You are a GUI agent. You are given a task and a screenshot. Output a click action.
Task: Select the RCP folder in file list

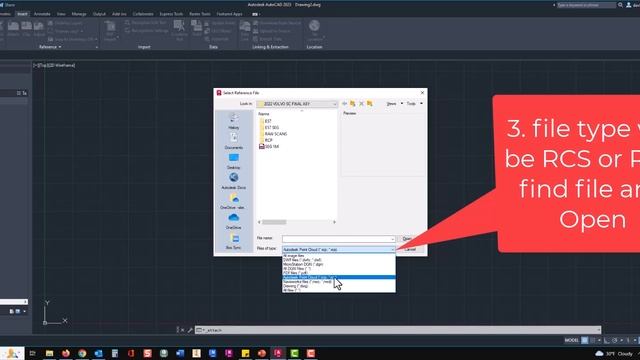pos(266,140)
